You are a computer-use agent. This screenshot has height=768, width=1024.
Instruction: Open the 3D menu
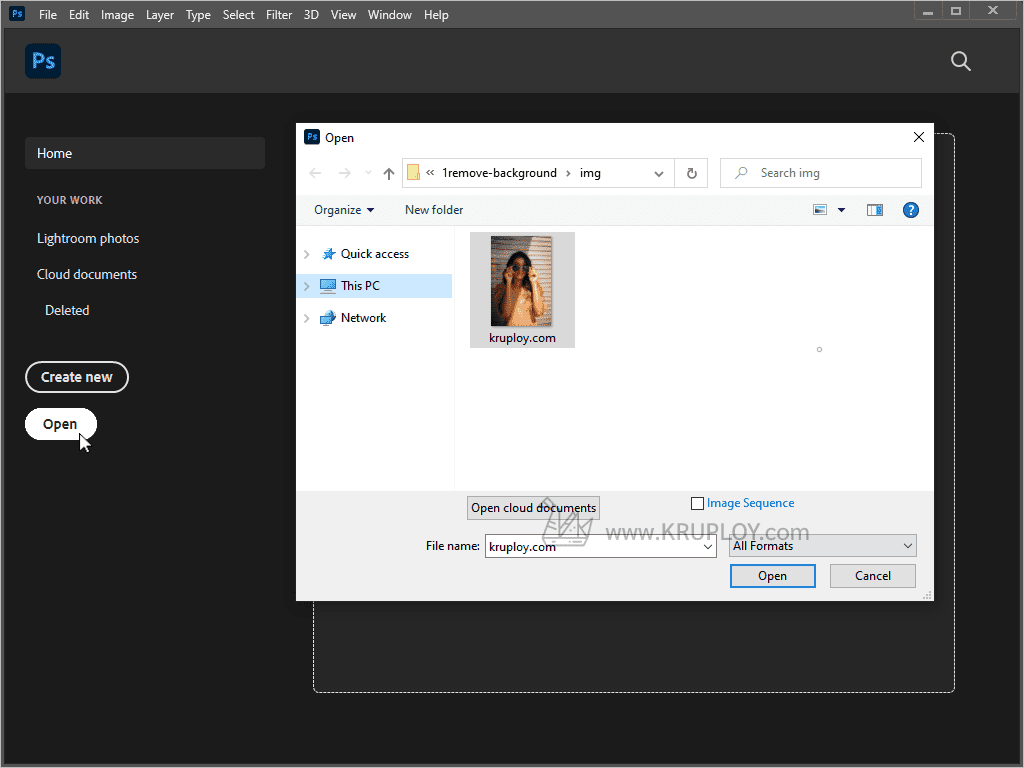pos(311,14)
